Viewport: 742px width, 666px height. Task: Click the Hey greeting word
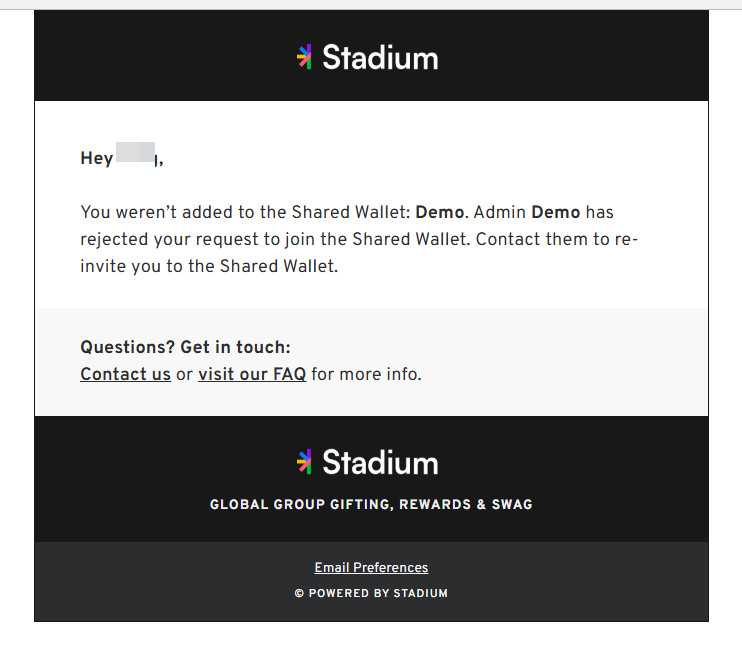[x=97, y=159]
